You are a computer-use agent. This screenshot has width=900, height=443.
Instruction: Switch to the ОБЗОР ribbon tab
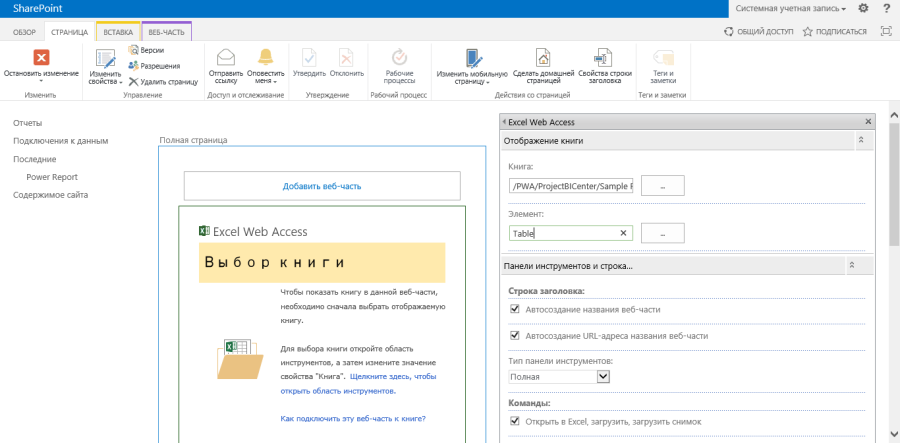click(x=25, y=32)
